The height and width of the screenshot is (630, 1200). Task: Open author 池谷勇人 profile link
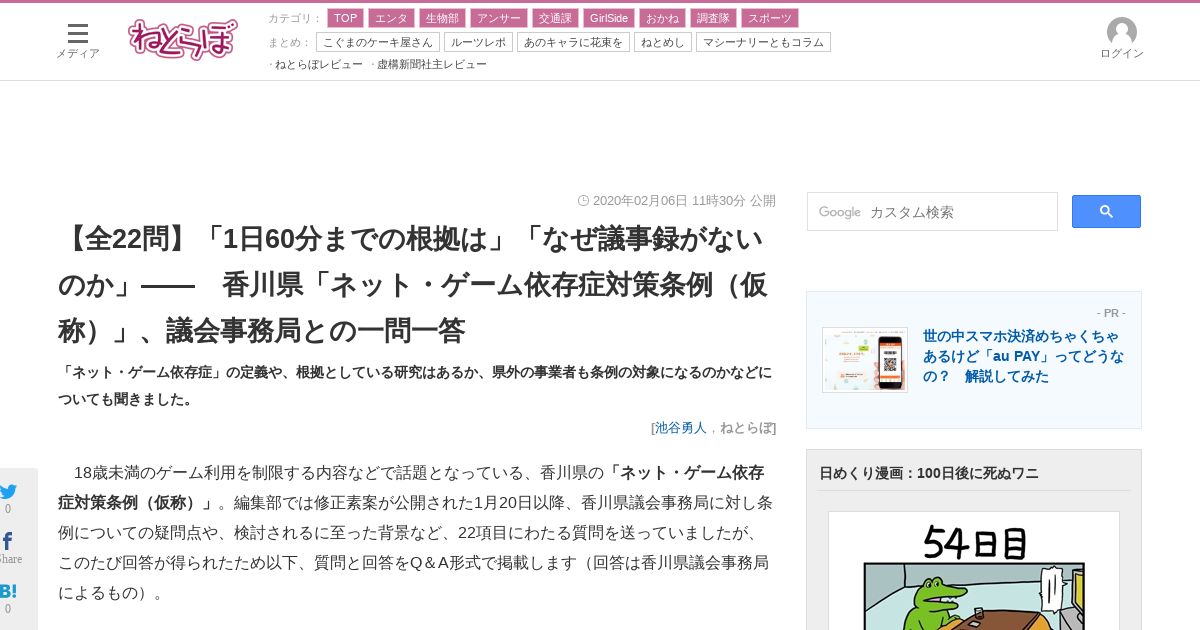681,427
